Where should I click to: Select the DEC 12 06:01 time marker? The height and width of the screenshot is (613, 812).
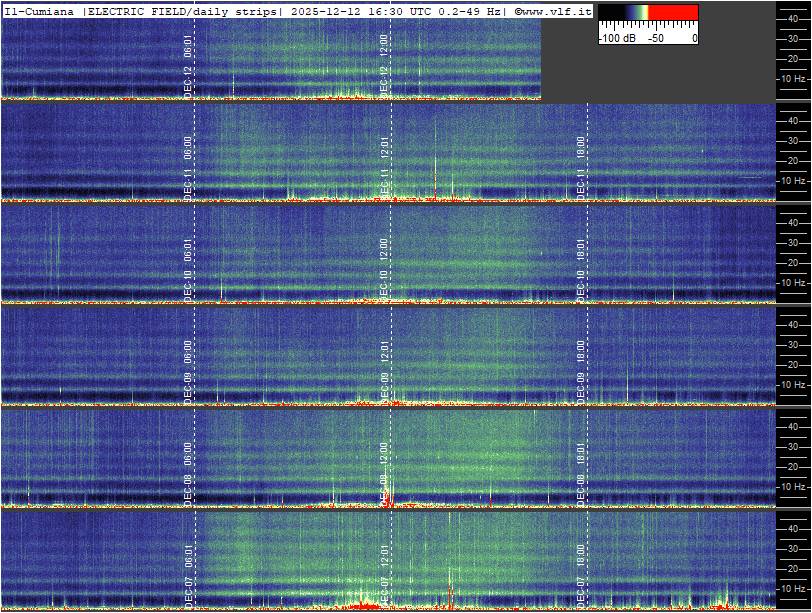pos(188,64)
